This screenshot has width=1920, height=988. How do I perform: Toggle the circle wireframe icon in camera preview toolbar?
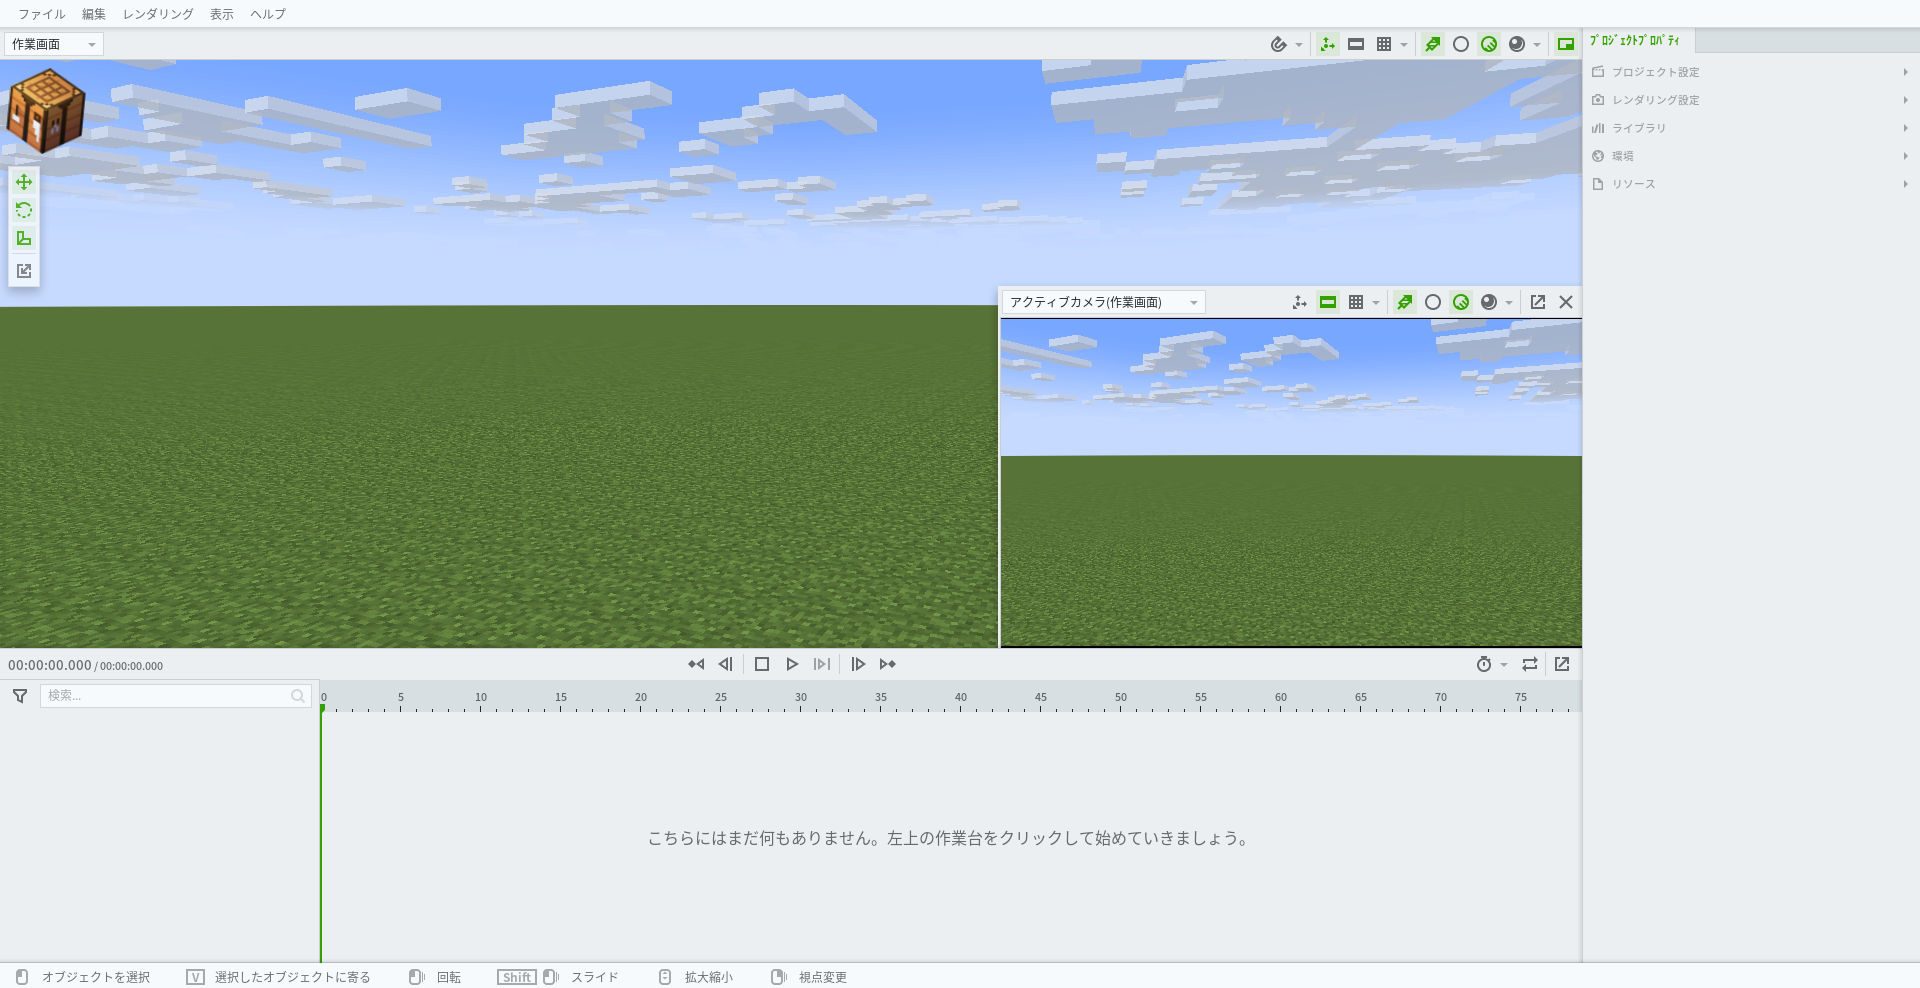tap(1433, 302)
